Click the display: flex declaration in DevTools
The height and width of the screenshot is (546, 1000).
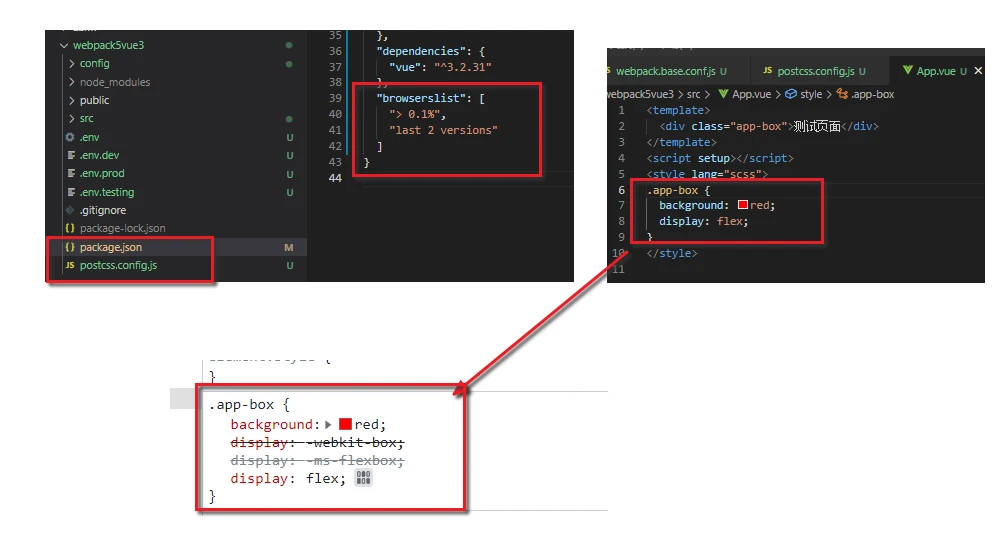[288, 478]
